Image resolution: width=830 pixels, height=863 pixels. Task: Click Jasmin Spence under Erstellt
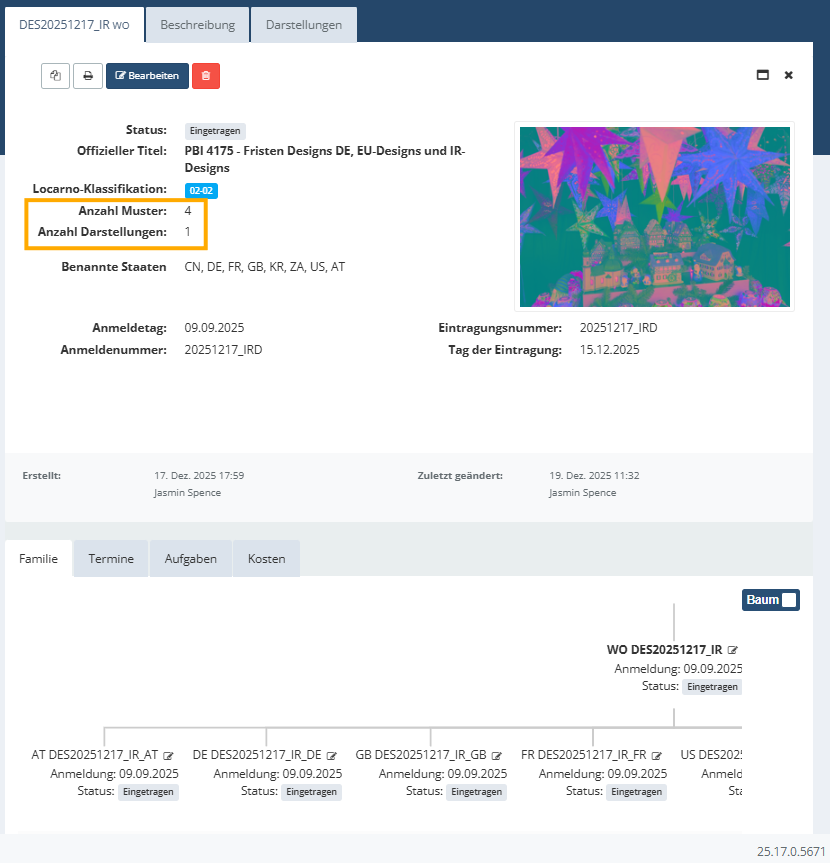188,493
